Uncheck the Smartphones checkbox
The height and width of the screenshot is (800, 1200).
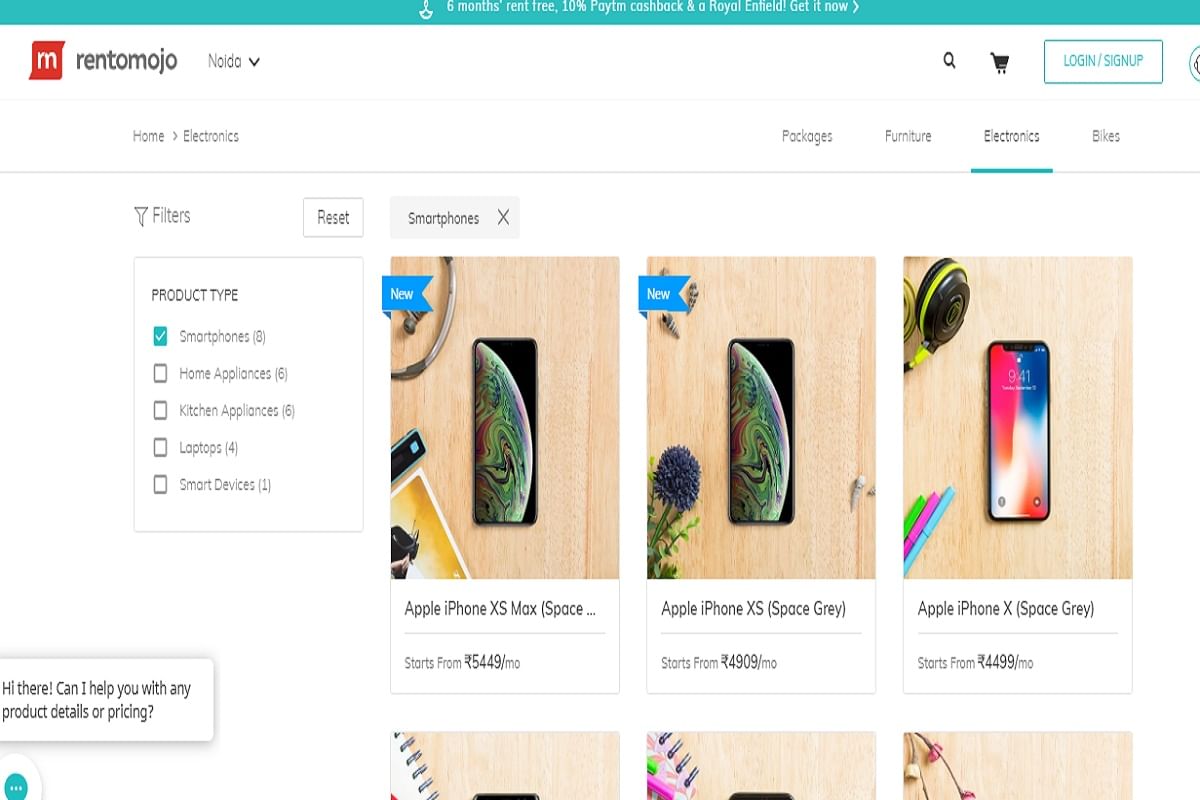click(x=160, y=336)
